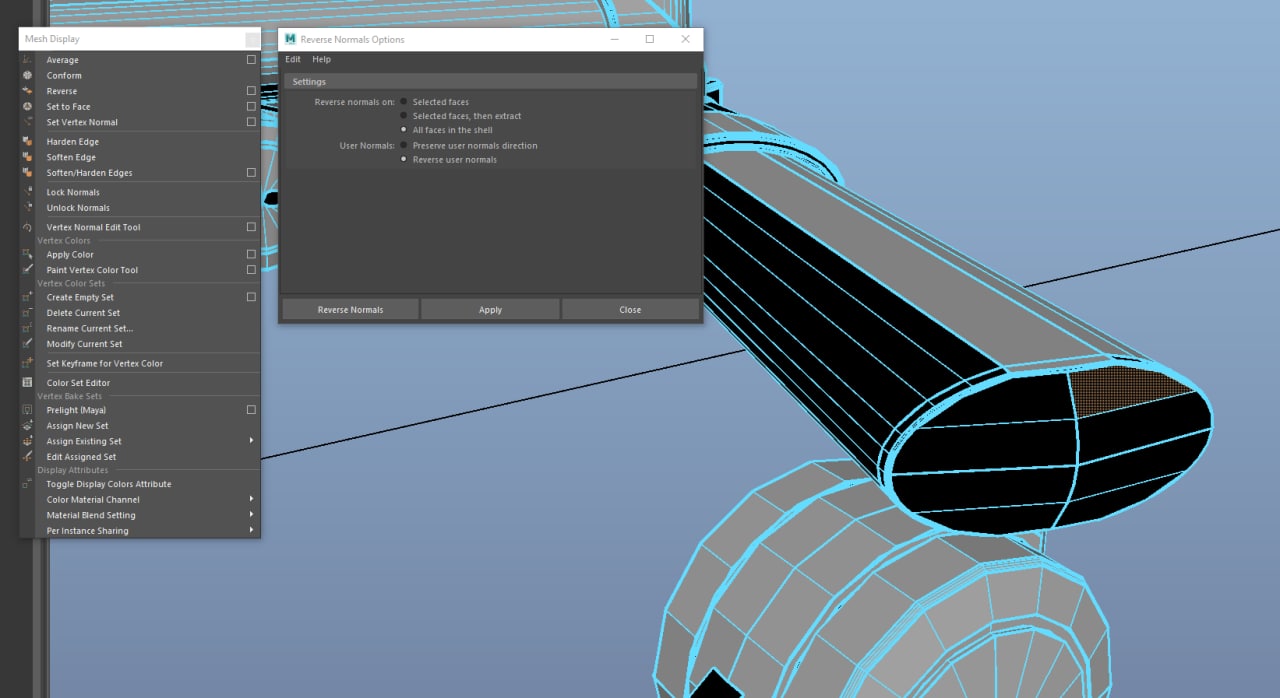Click the Prelight (Maya) icon
The image size is (1280, 698).
click(x=27, y=410)
